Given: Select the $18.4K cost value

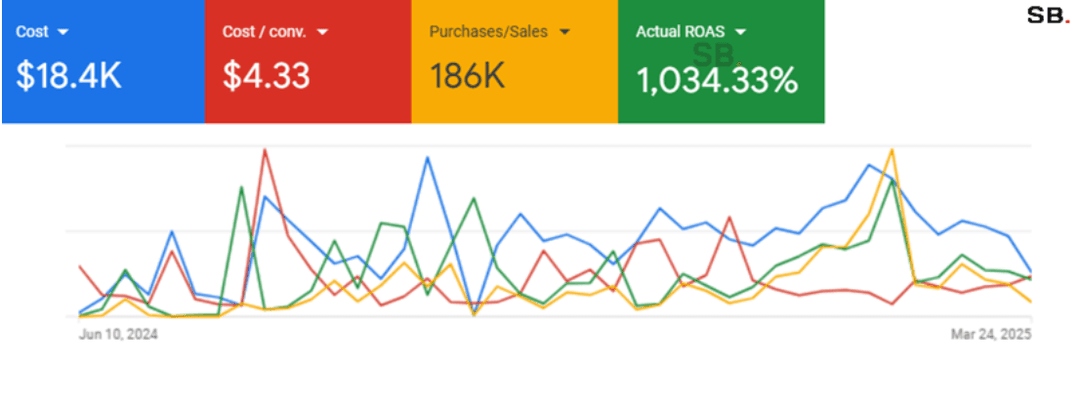Looking at the screenshot, I should tap(69, 77).
